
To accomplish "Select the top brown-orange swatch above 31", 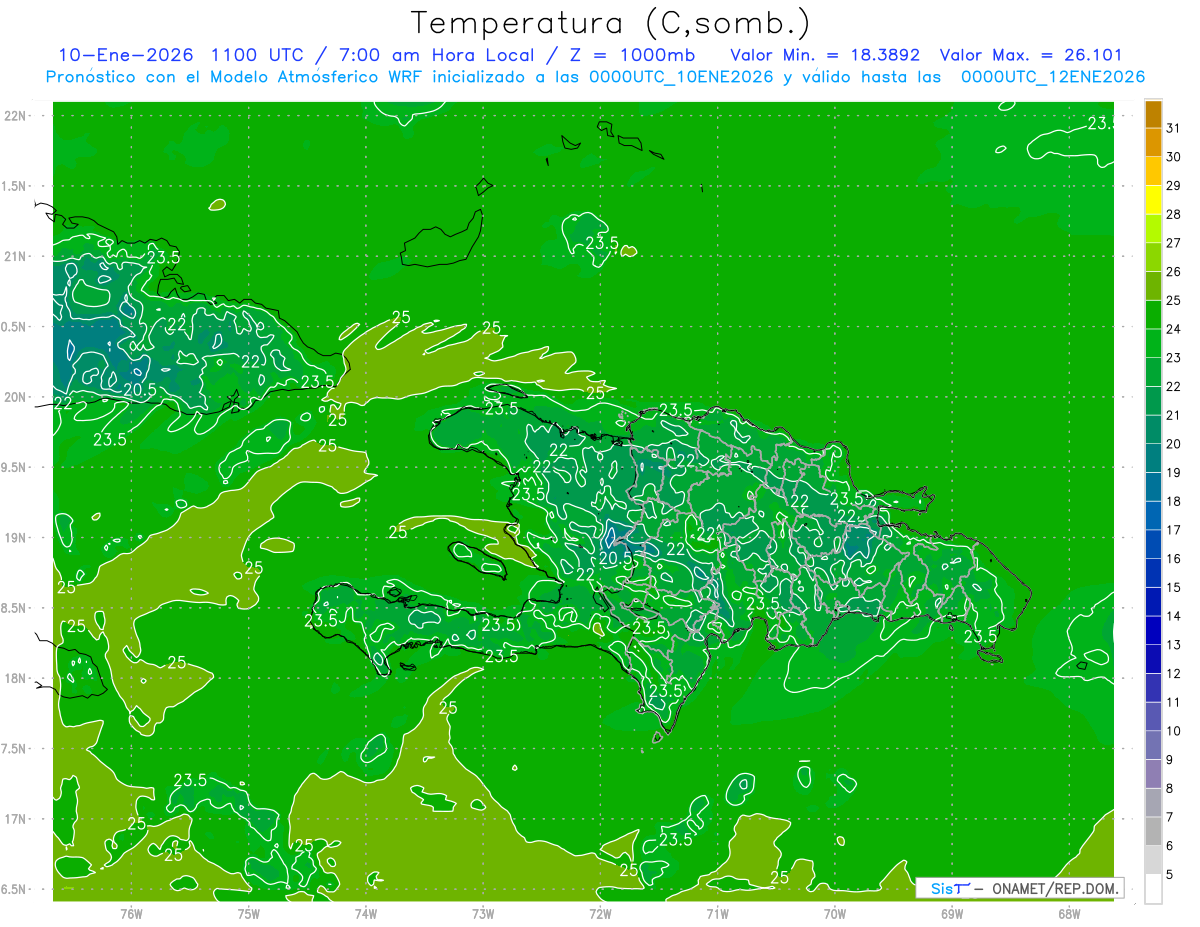I will coord(1153,113).
